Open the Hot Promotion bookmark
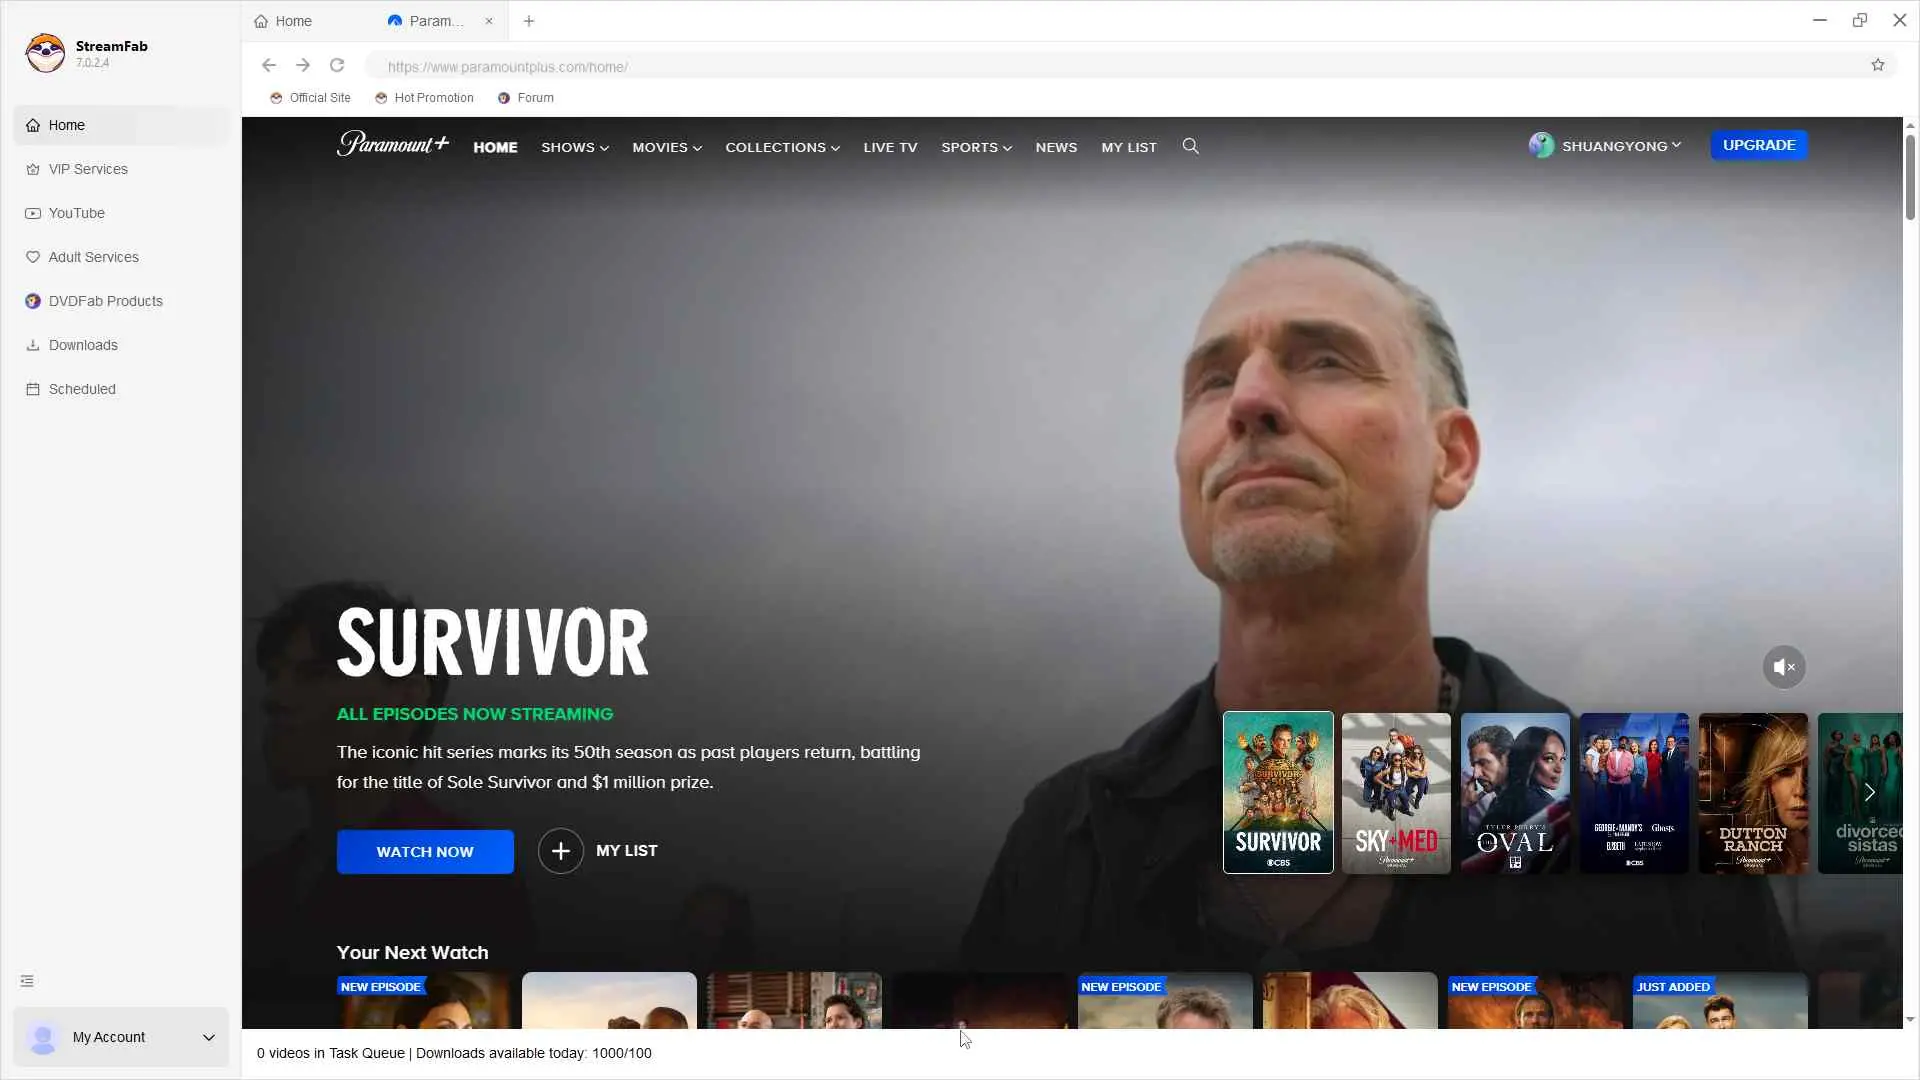Viewport: 1920px width, 1080px height. tap(424, 98)
